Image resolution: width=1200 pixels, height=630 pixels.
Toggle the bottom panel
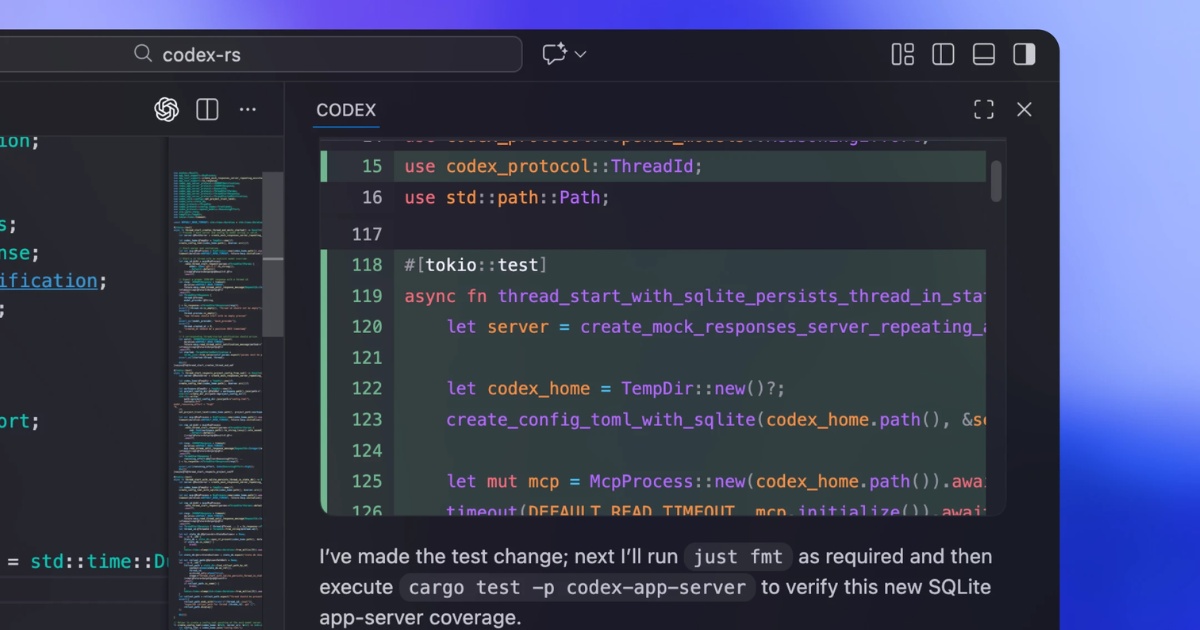[984, 54]
